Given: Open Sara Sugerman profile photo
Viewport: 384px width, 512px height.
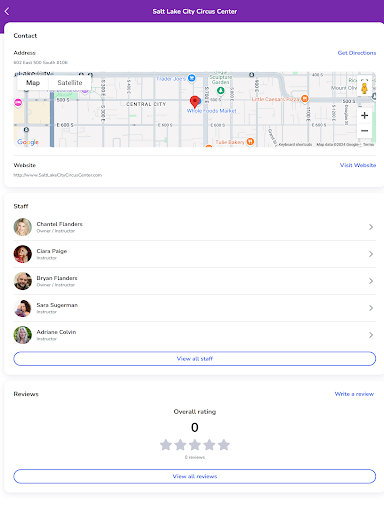Looking at the screenshot, I should [x=23, y=308].
